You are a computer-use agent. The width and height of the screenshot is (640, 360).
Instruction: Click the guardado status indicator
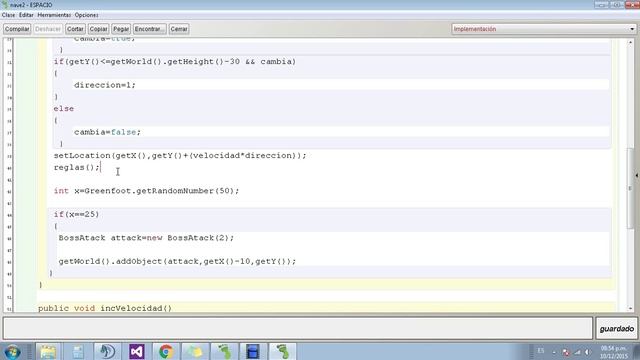(616, 329)
